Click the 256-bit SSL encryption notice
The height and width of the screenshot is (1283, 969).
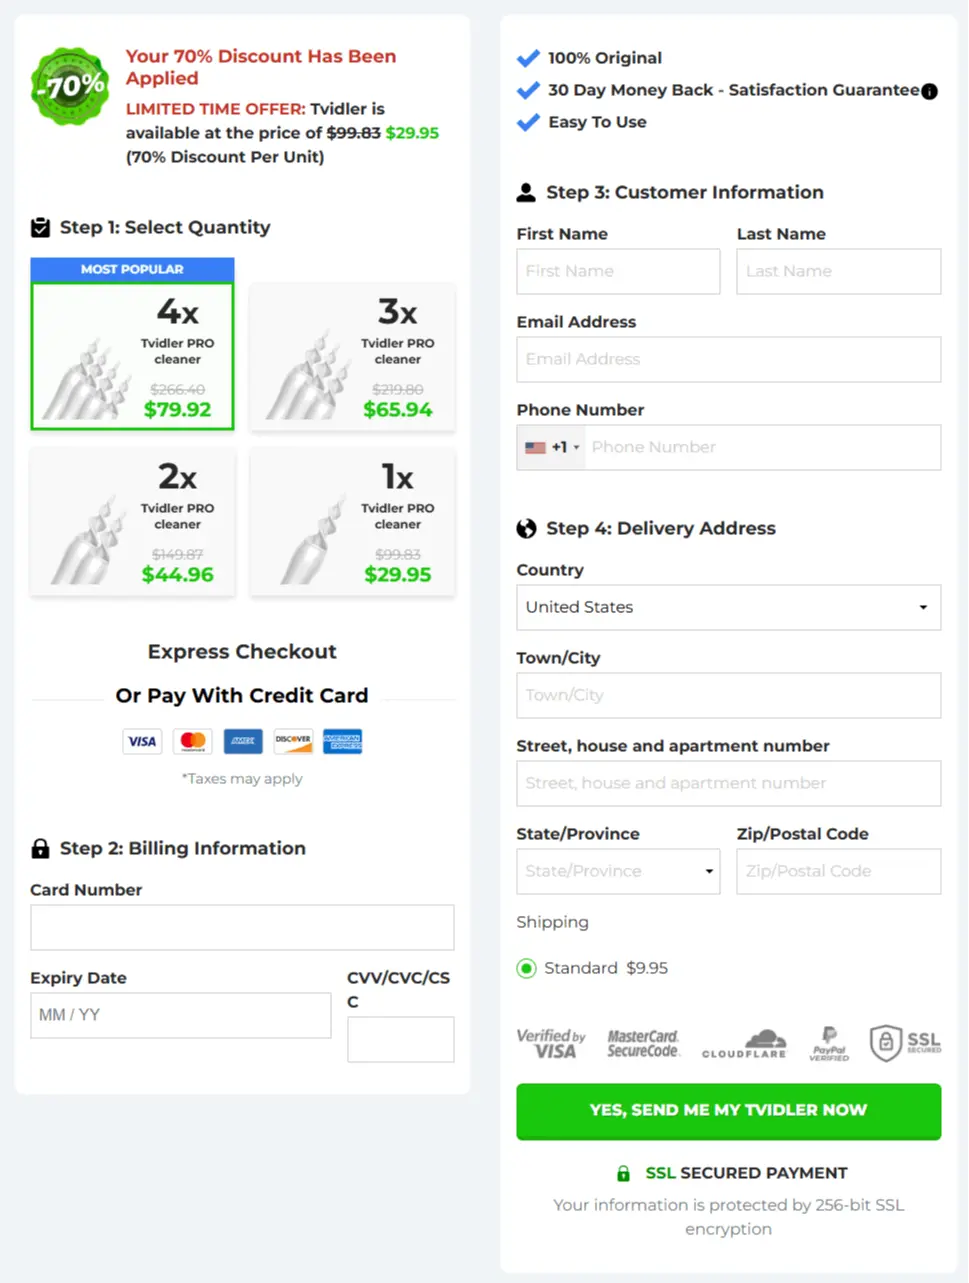(x=728, y=1217)
